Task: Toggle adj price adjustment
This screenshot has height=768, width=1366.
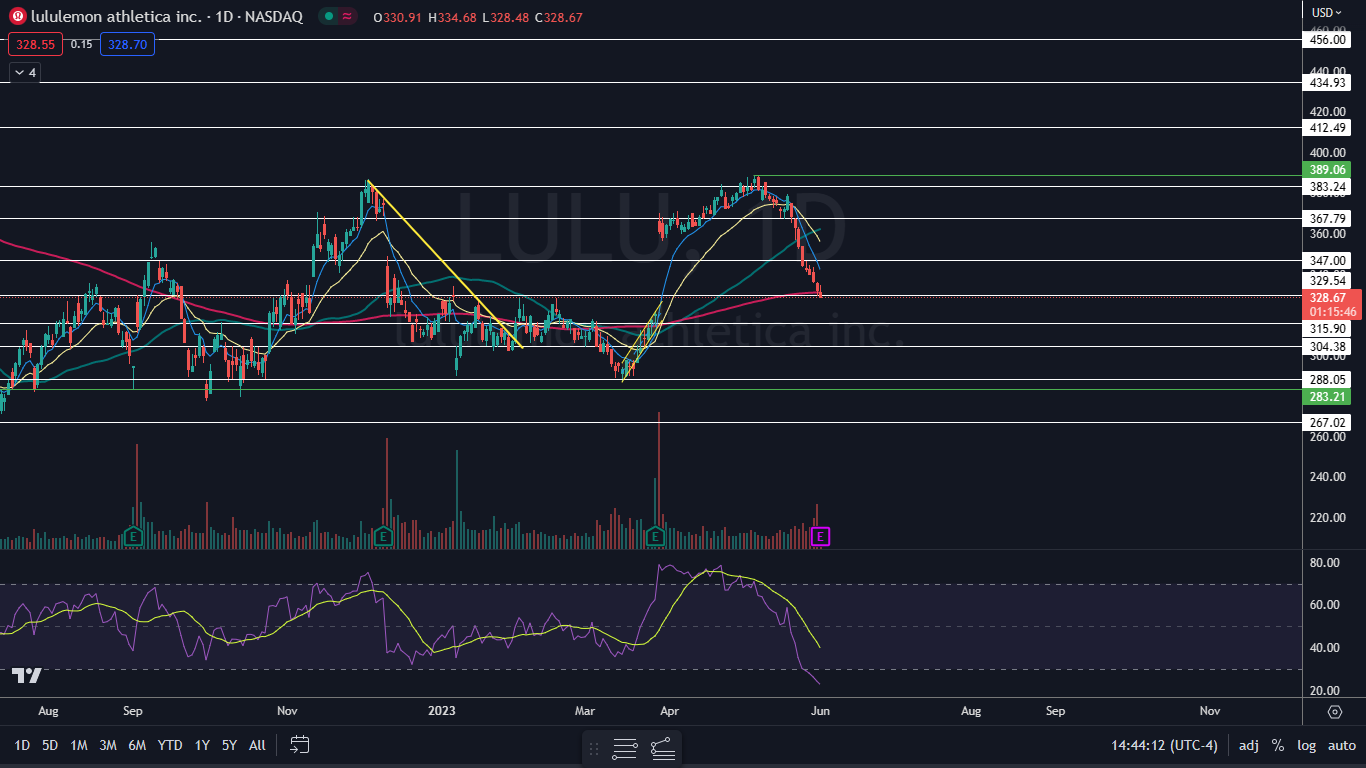Action: click(1249, 745)
